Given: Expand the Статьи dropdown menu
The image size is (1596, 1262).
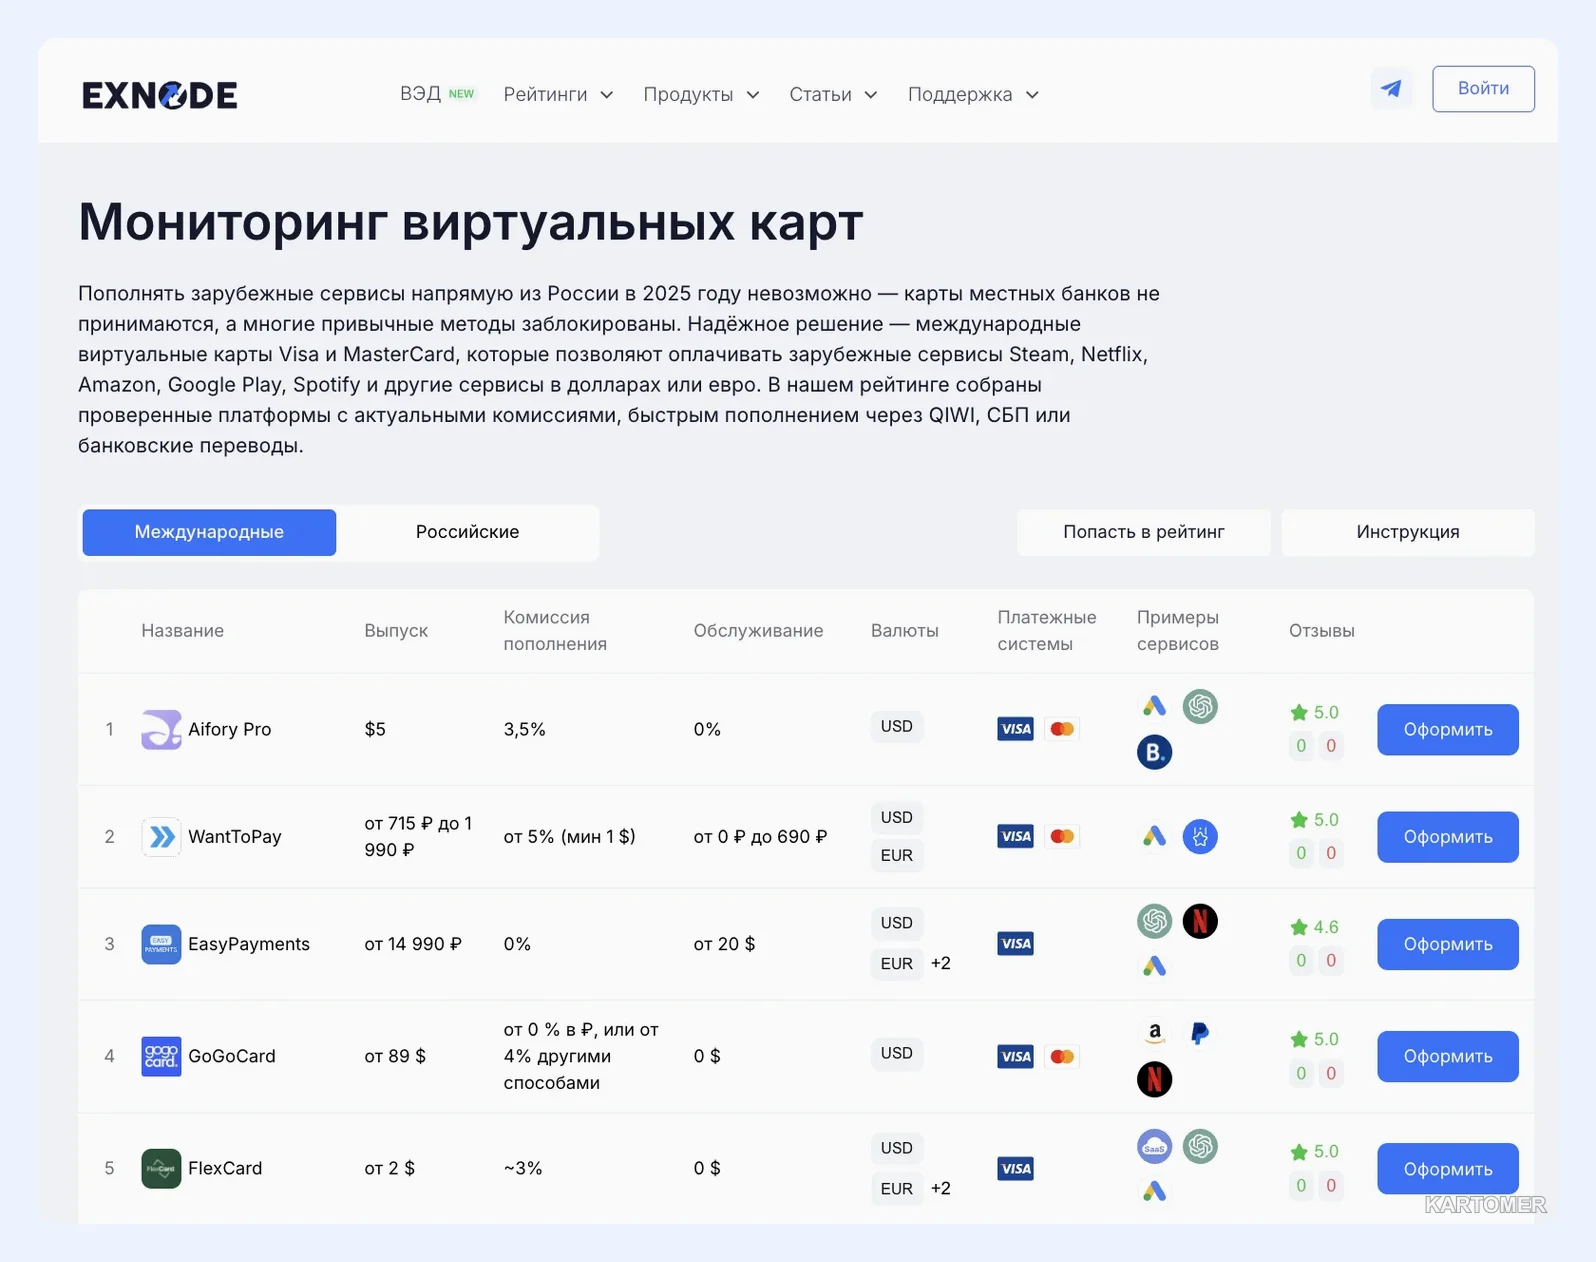Looking at the screenshot, I should click(x=833, y=94).
